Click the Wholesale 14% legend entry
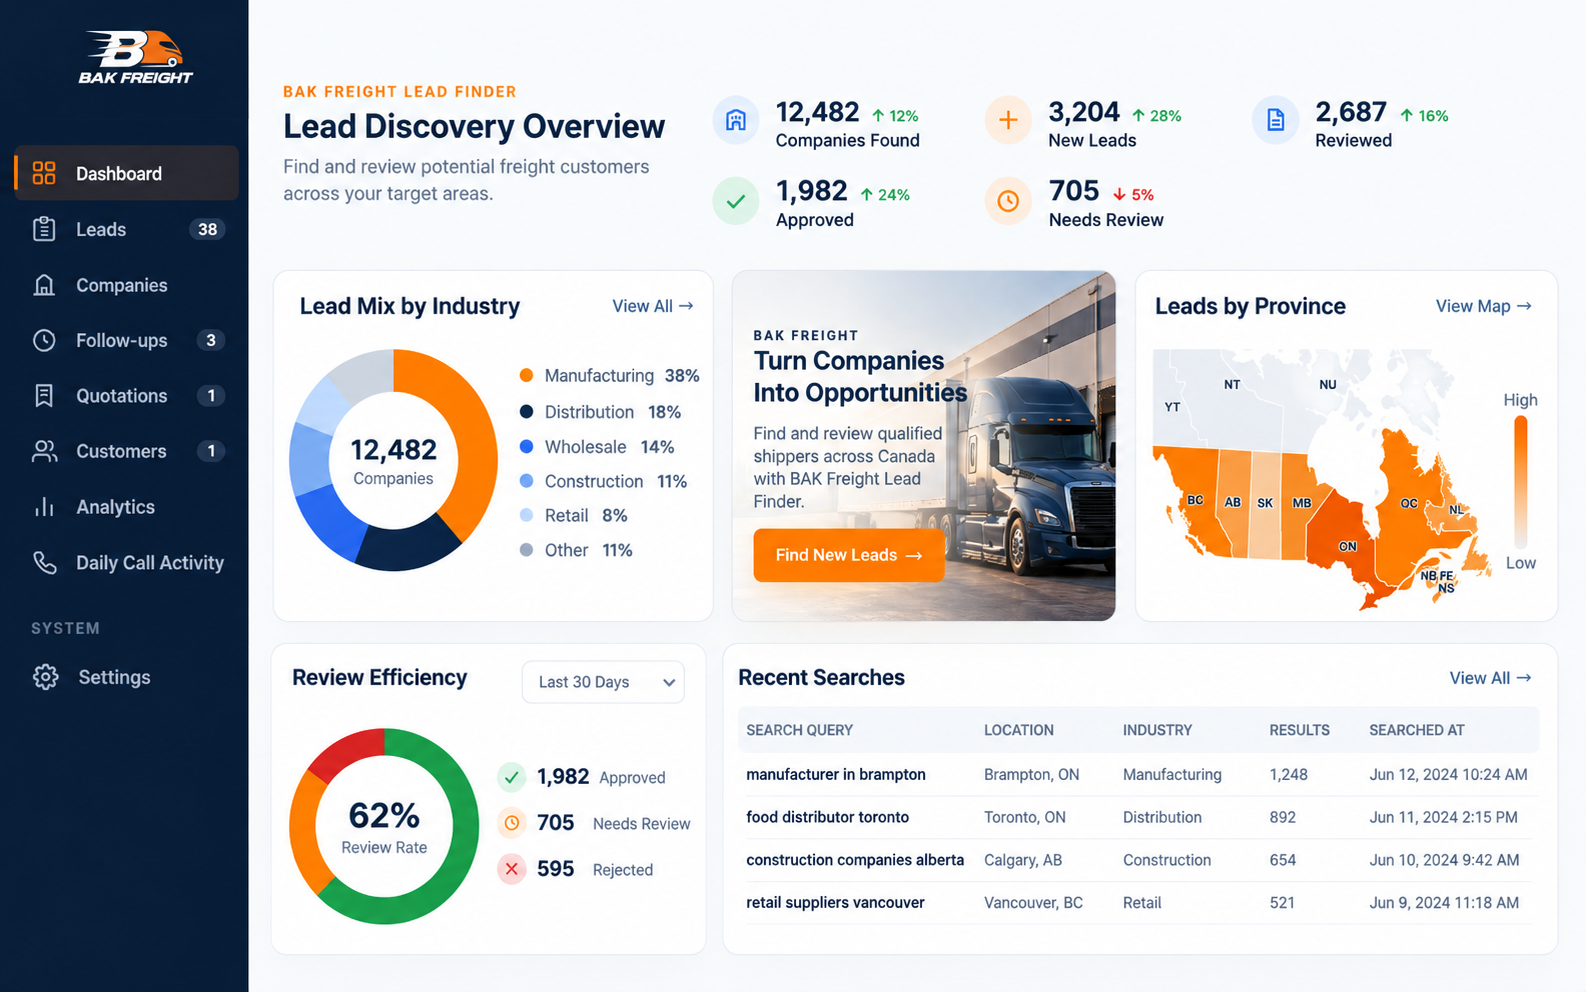1586x992 pixels. [x=597, y=447]
